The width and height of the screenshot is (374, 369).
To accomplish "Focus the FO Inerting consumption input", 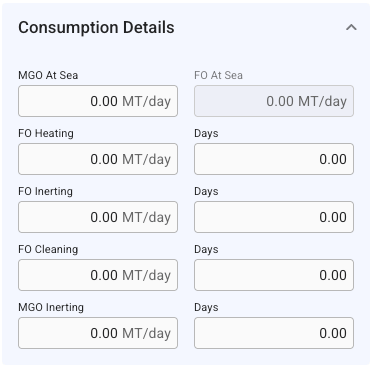I will (98, 217).
